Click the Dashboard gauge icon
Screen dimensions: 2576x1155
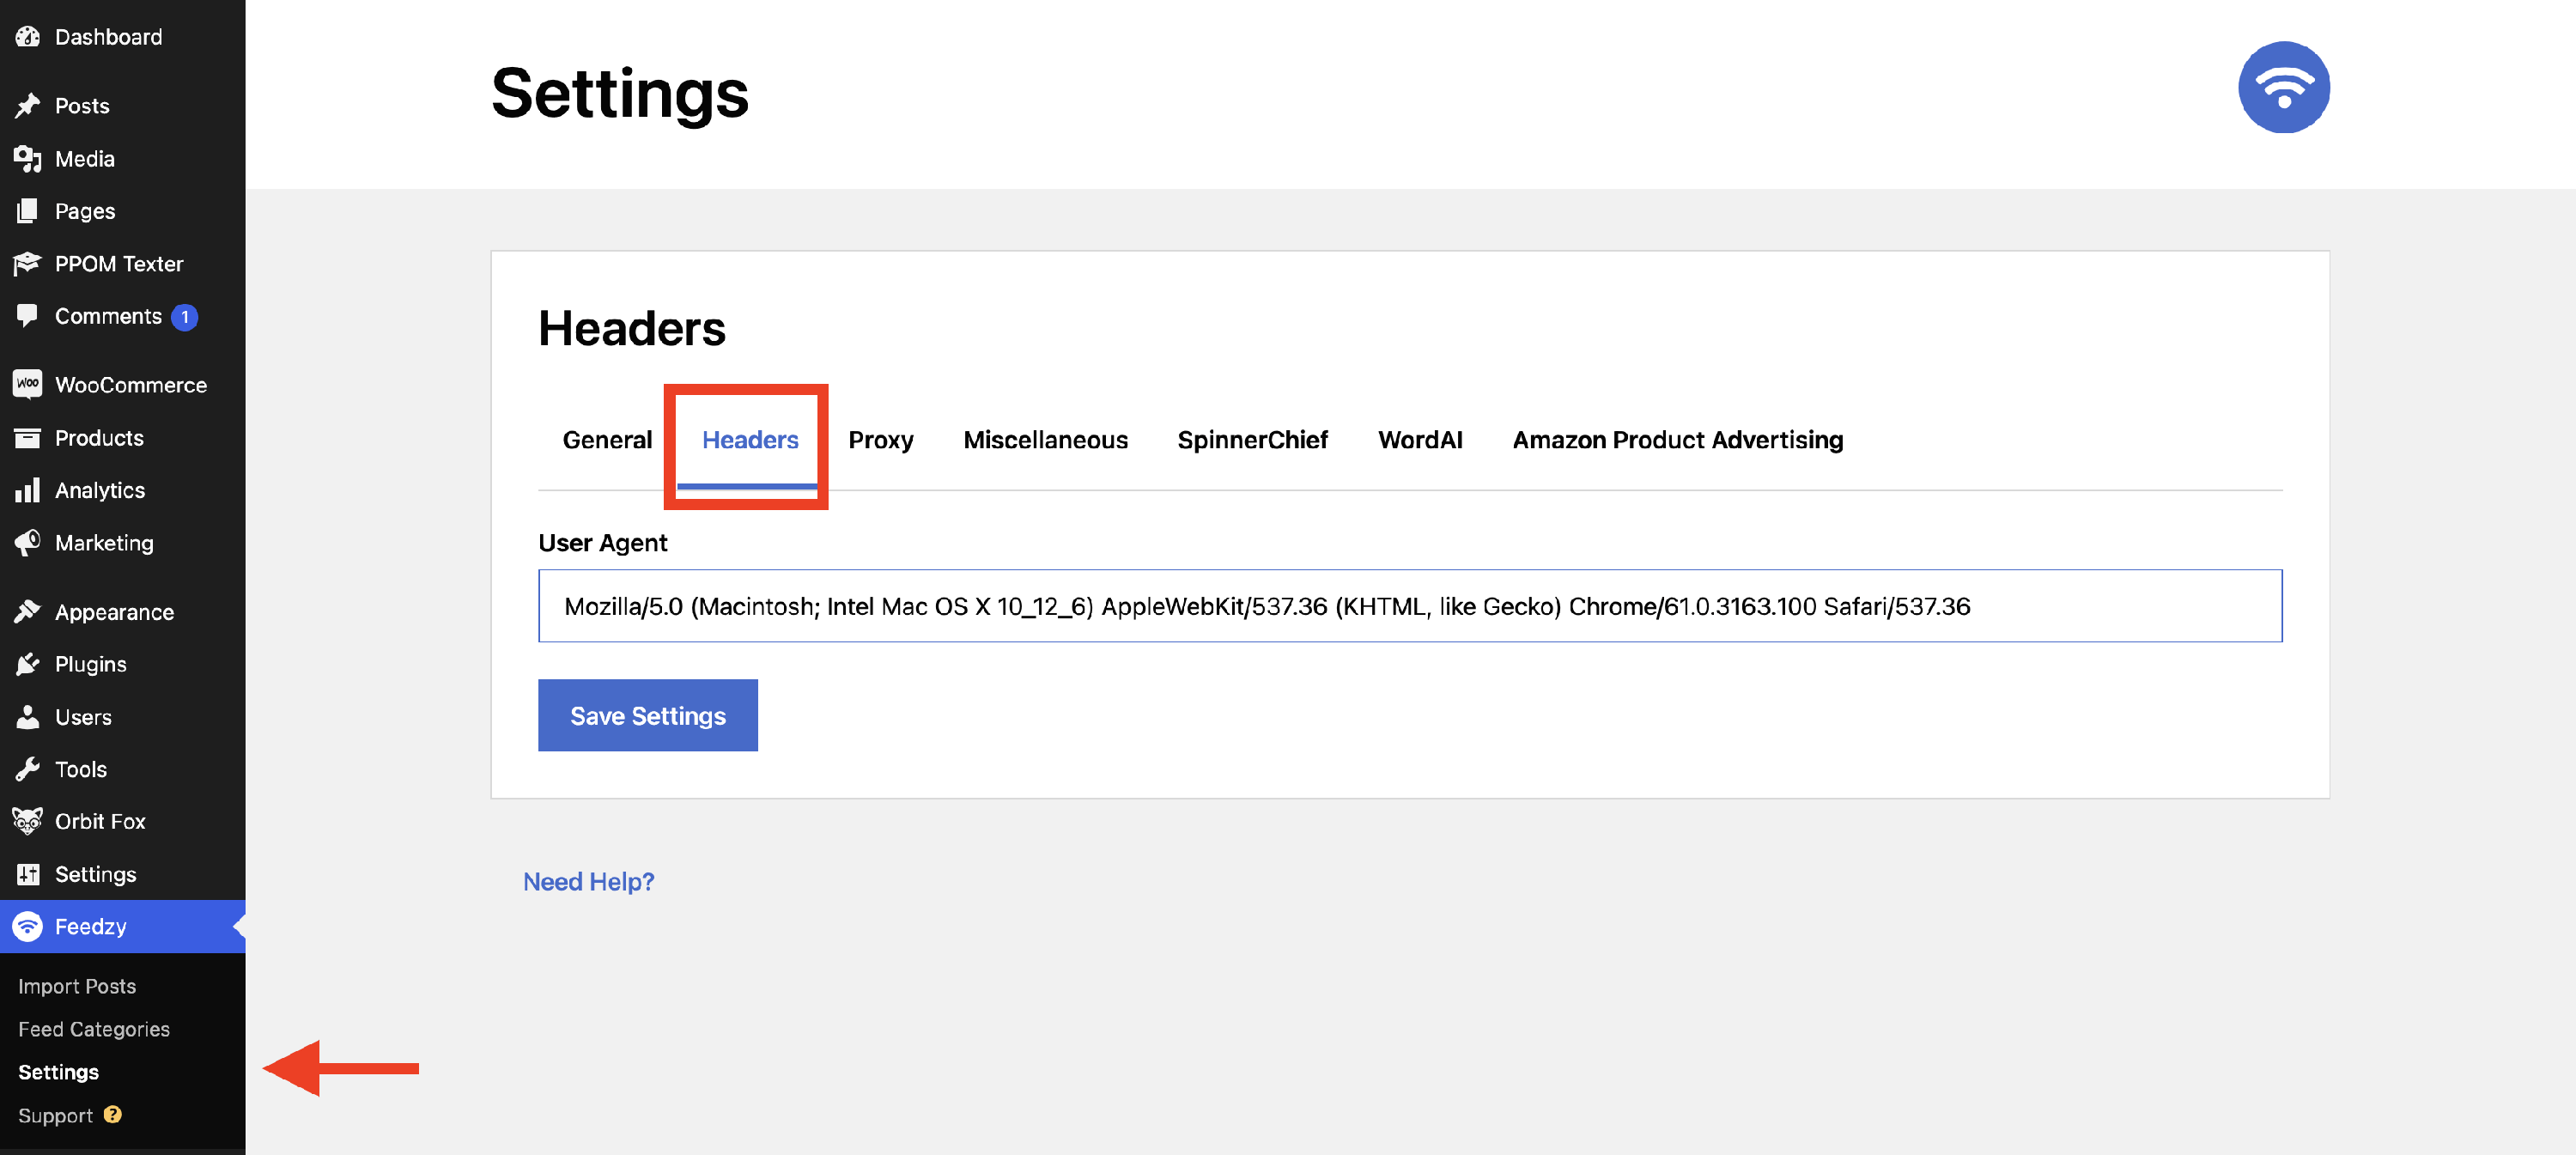tap(27, 37)
